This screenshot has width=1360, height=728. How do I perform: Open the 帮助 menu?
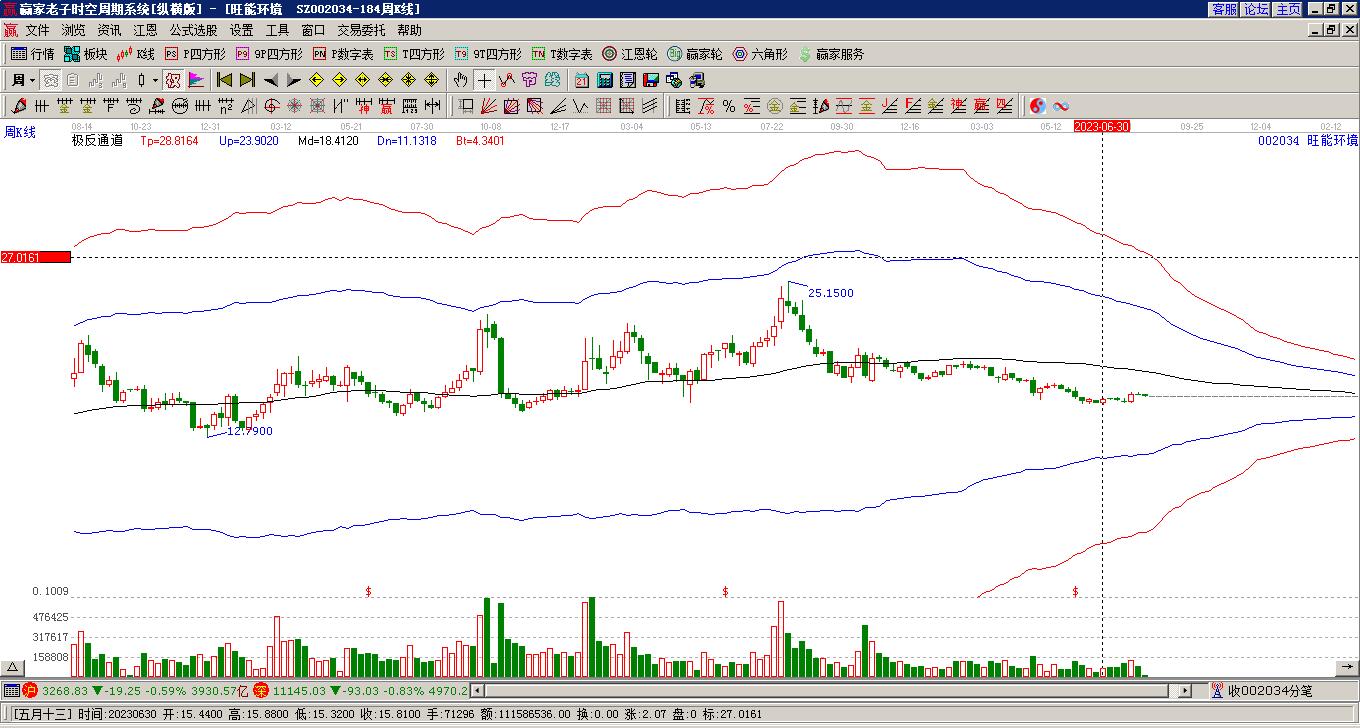click(x=409, y=31)
